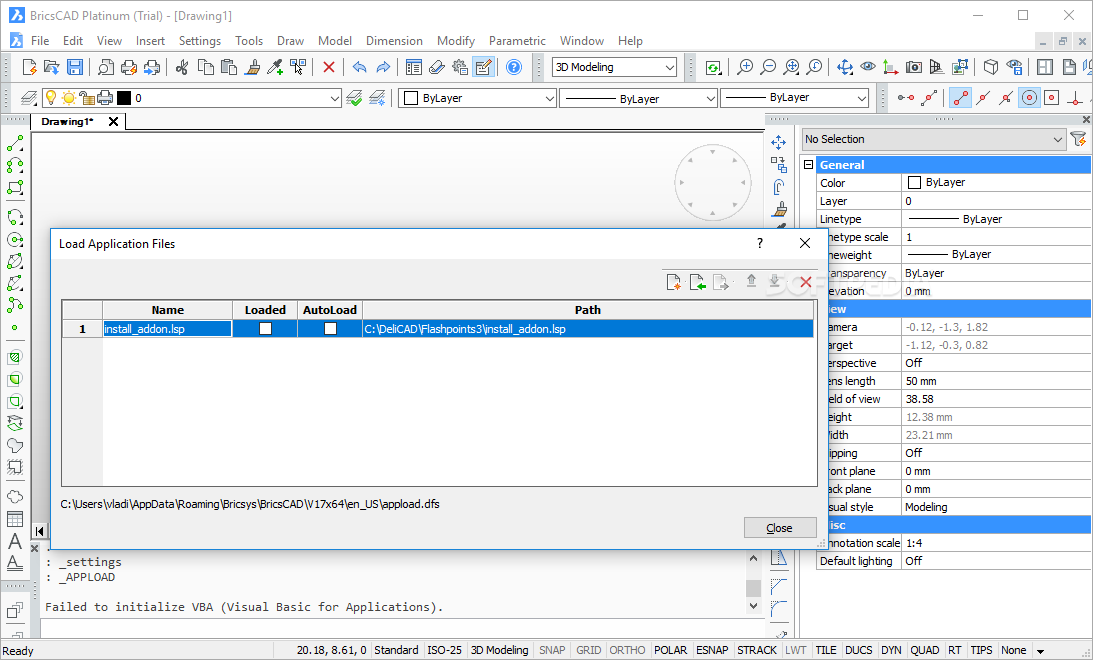Remove the entry with the dialog's red X icon
Image resolution: width=1093 pixels, height=660 pixels.
(x=806, y=282)
